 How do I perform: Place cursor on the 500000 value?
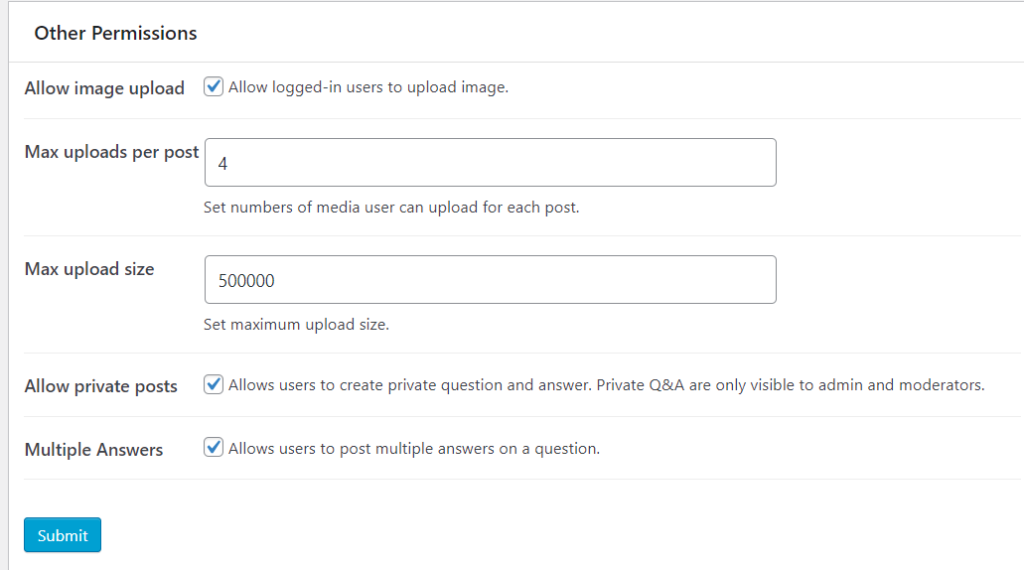click(246, 281)
